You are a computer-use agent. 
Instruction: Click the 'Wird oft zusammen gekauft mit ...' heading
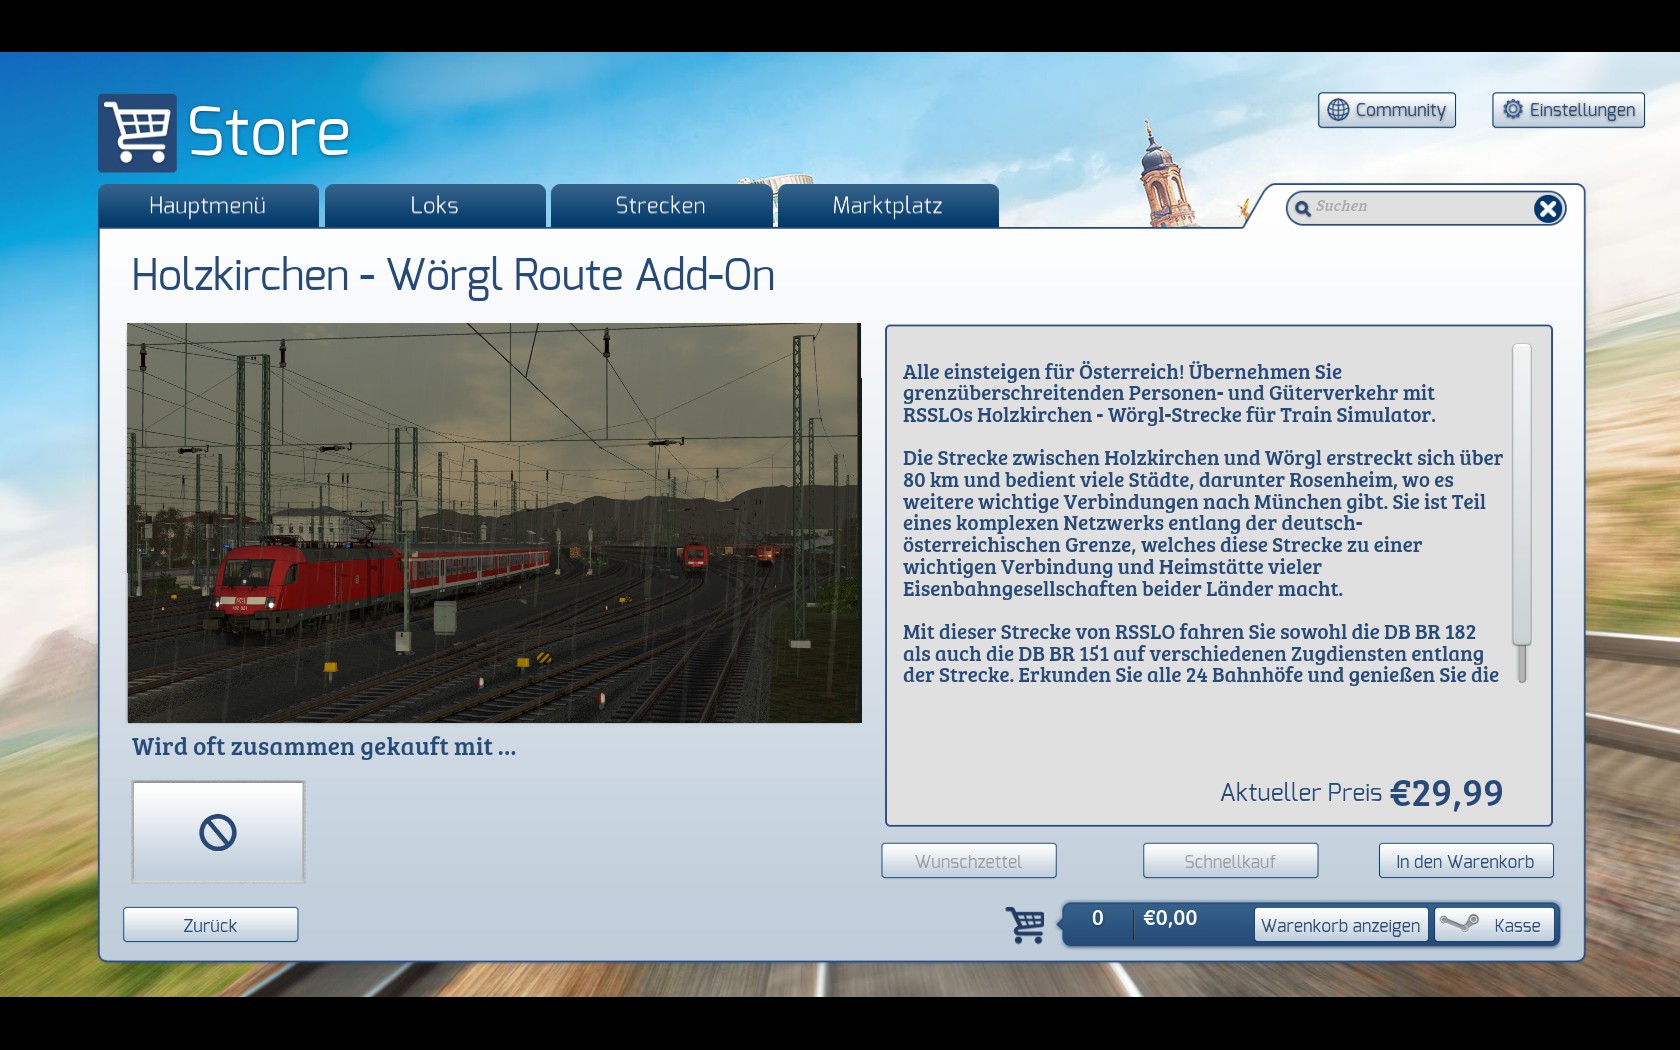point(324,747)
